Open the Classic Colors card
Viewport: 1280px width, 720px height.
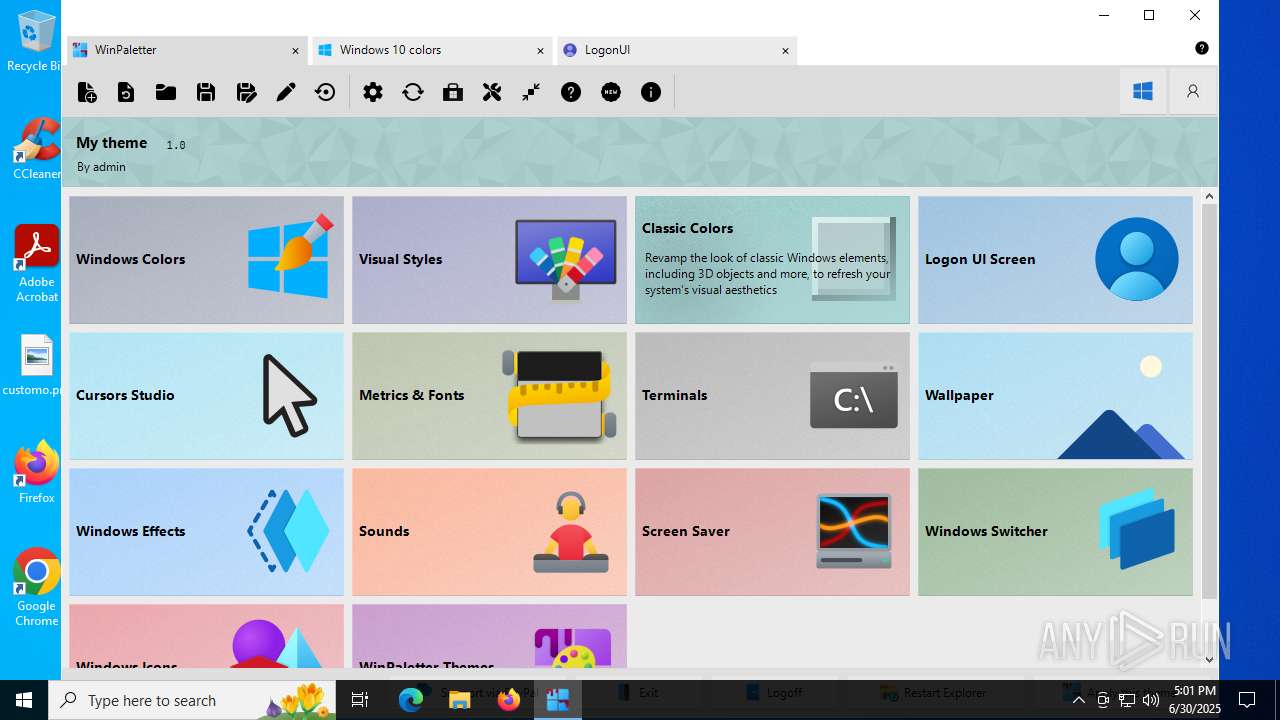[772, 260]
